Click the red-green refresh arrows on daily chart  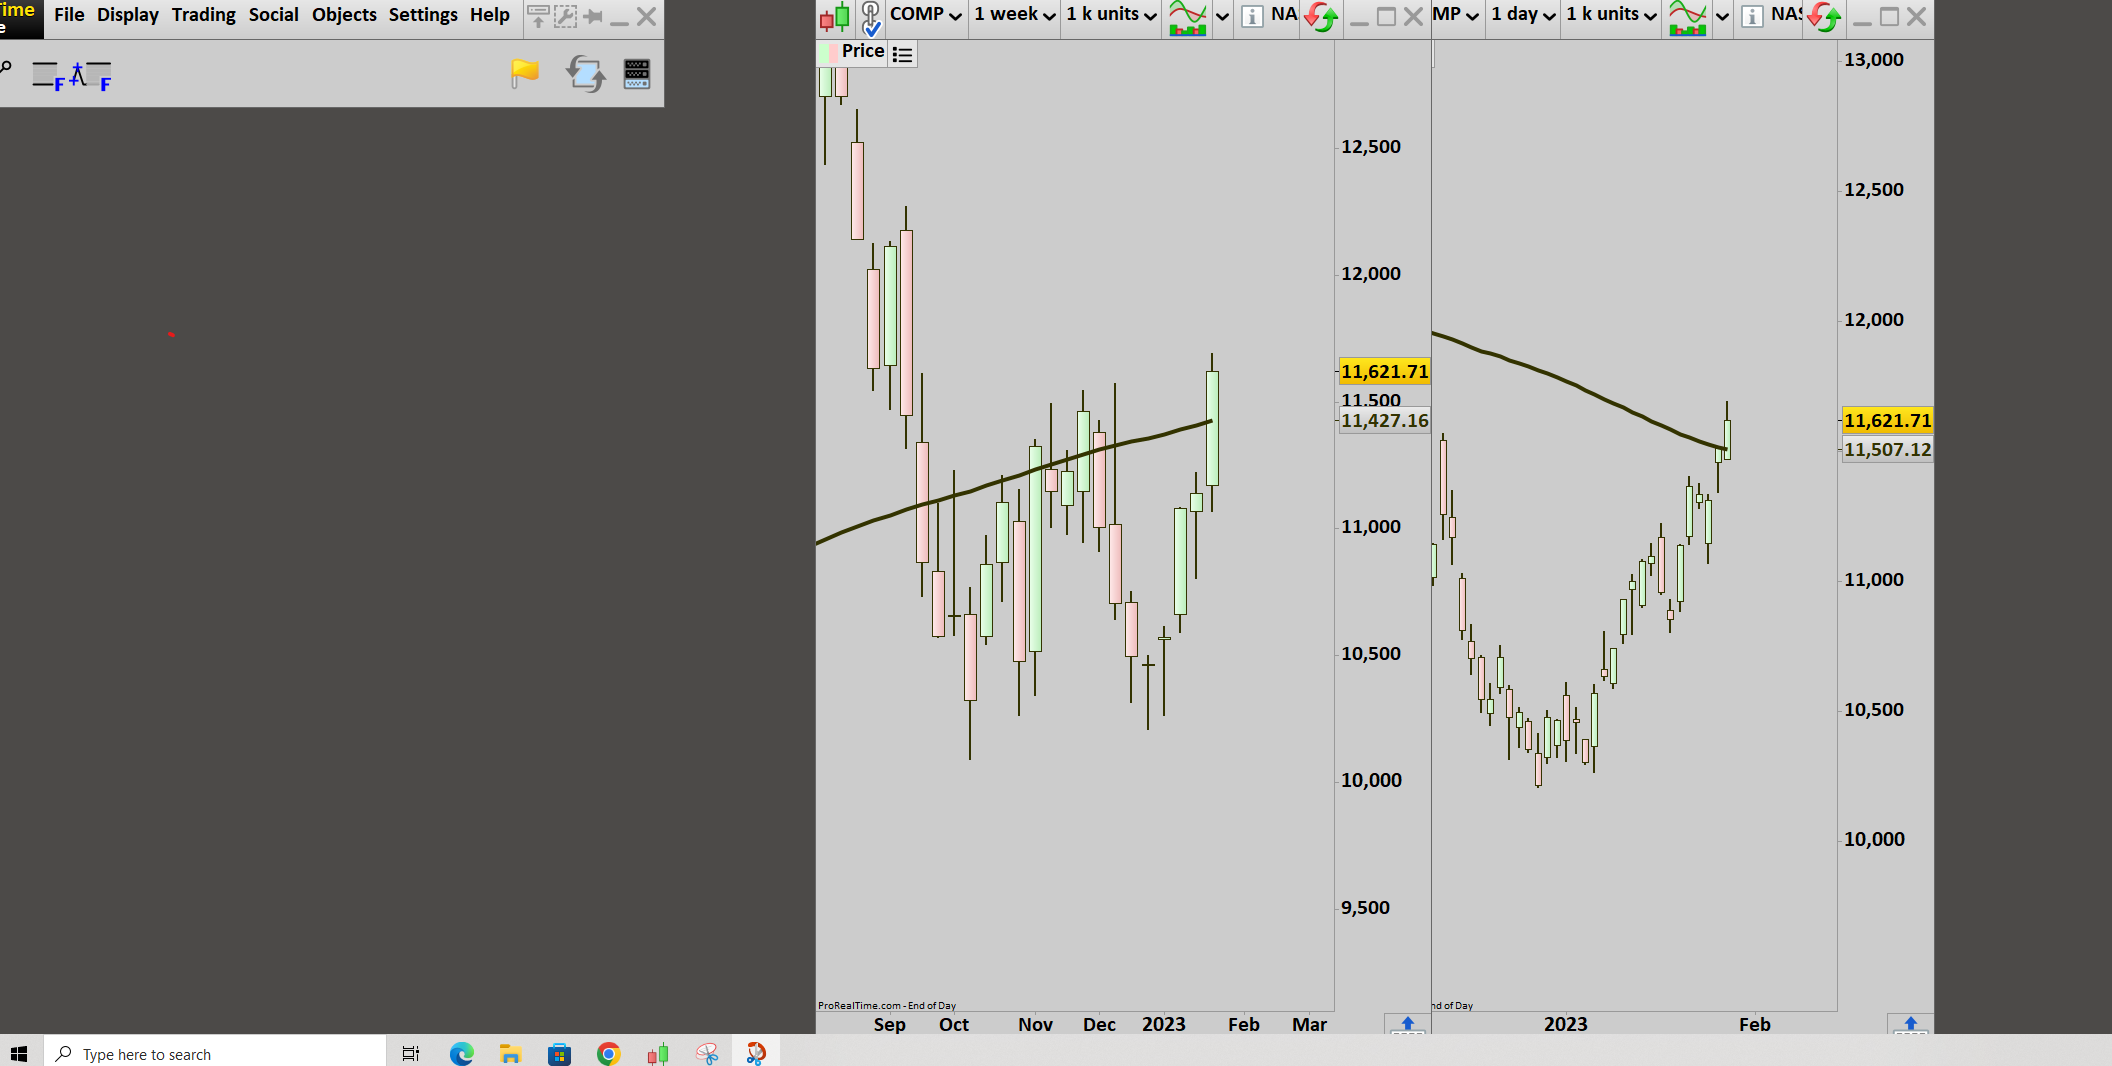pos(1825,17)
